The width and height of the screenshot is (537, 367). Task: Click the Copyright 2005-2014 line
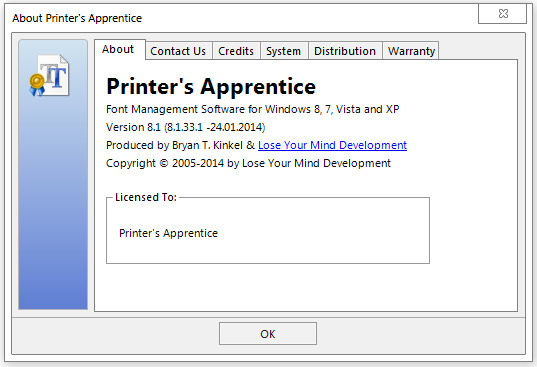click(248, 163)
